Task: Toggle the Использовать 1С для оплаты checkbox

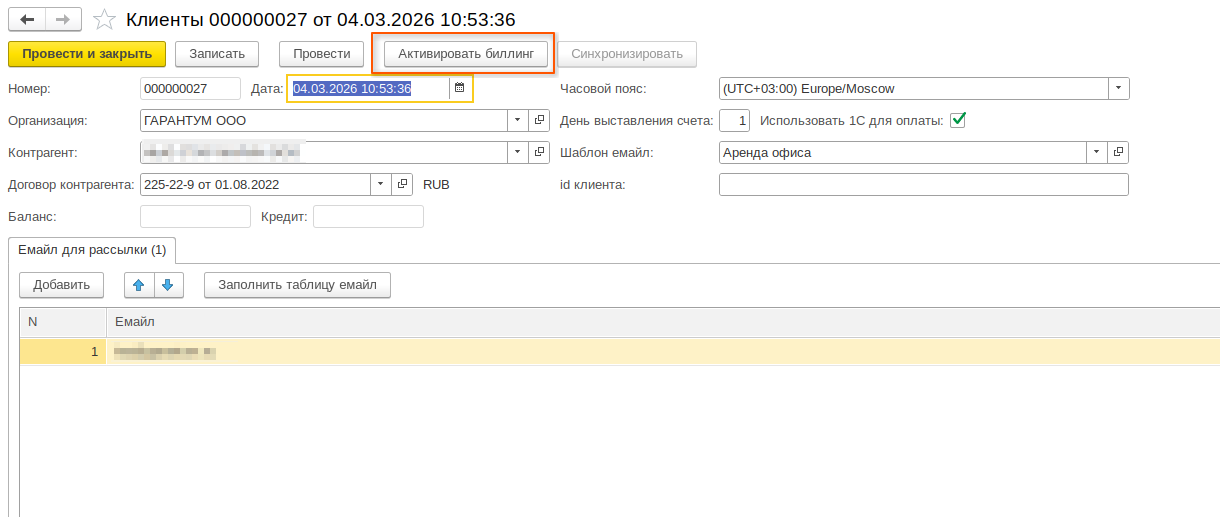Action: pos(958,120)
